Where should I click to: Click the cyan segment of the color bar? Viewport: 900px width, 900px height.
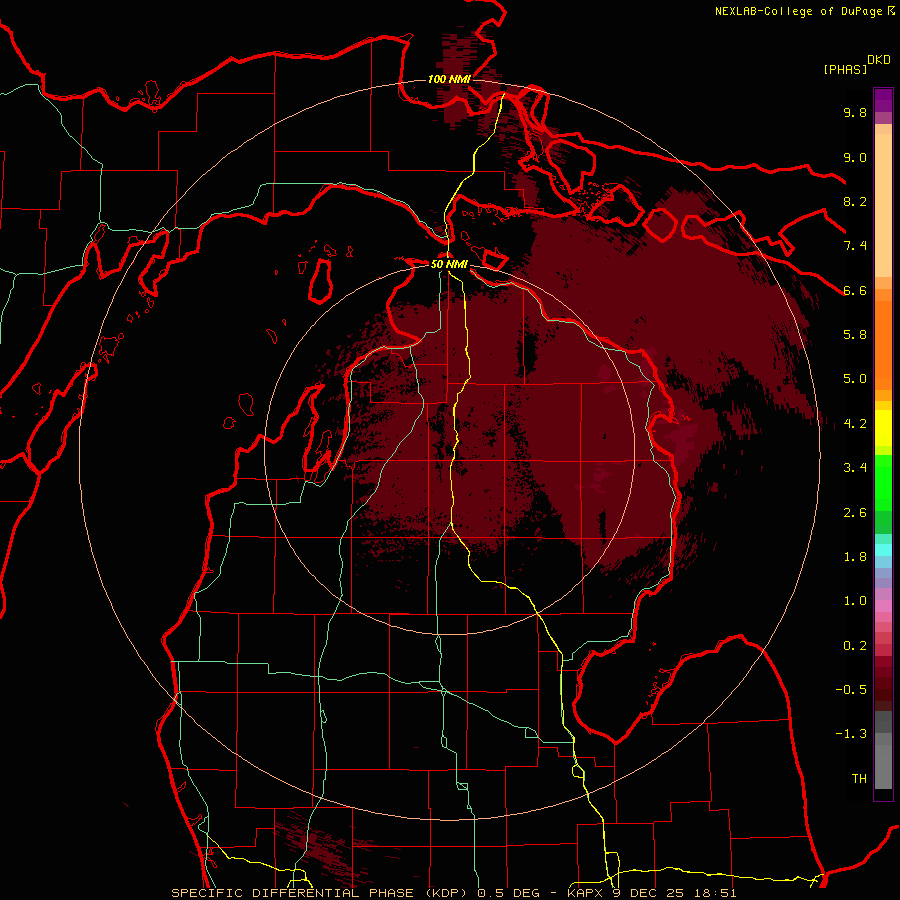(x=883, y=550)
